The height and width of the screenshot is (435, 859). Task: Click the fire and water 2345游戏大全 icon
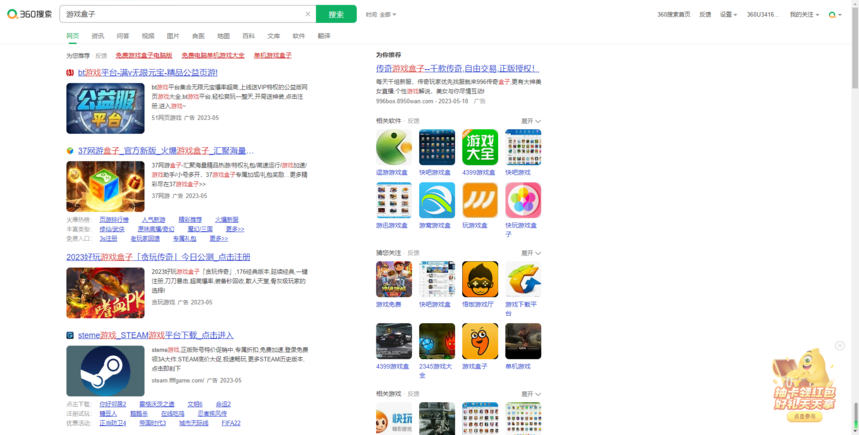[437, 341]
